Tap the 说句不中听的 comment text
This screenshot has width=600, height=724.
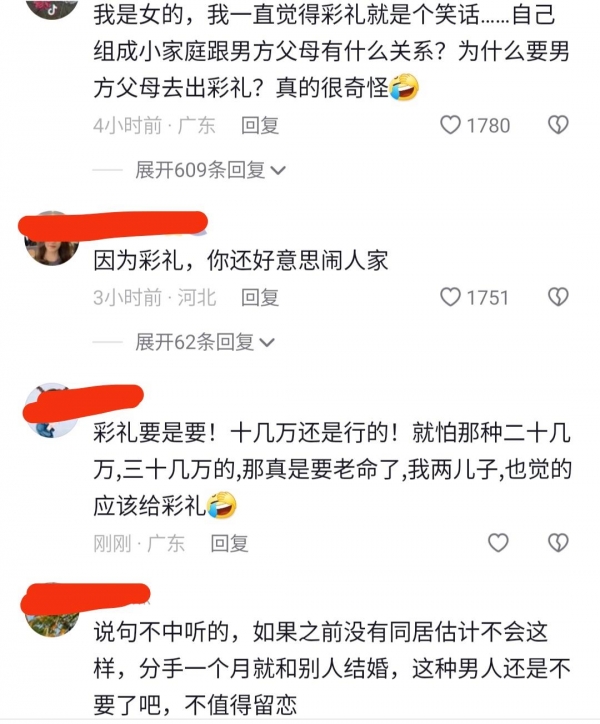point(332,668)
